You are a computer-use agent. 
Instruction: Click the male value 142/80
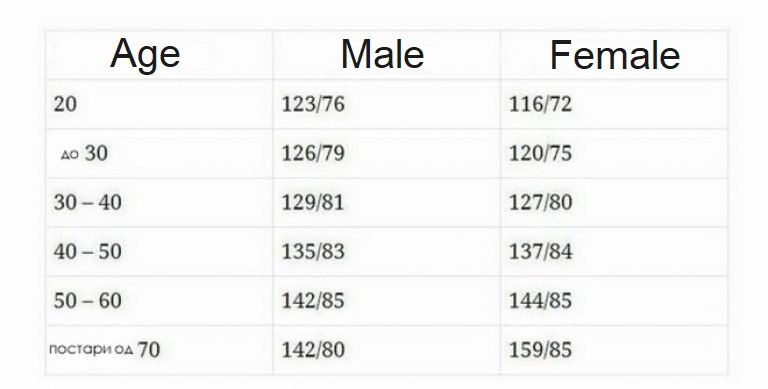(x=313, y=350)
